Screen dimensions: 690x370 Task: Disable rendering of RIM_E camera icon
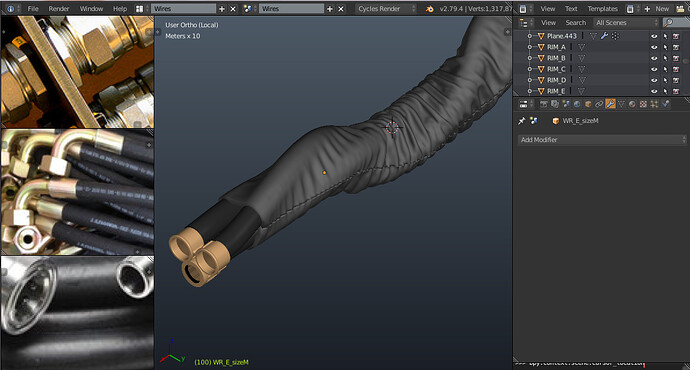[676, 91]
